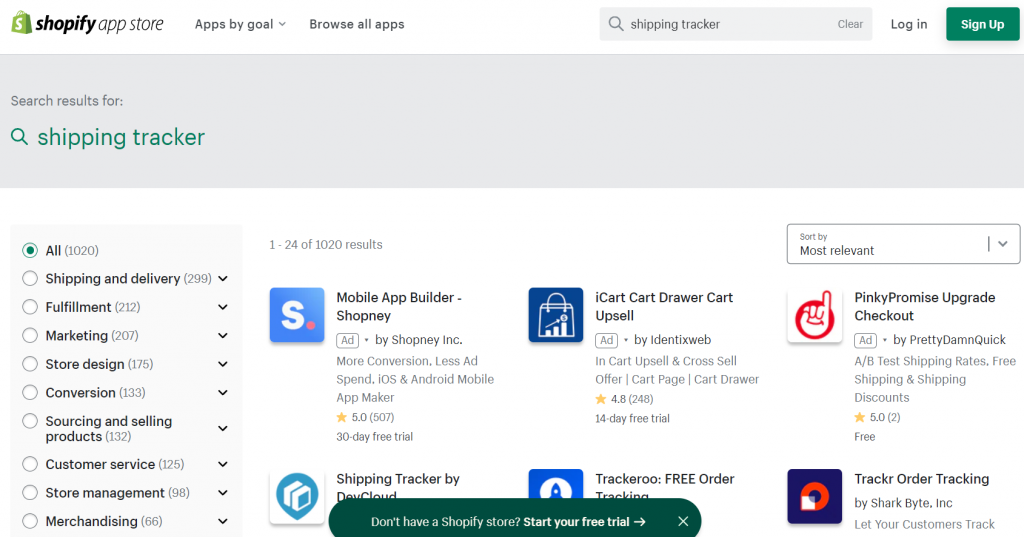
Task: Expand the Fulfillment category chevron
Action: (x=223, y=307)
